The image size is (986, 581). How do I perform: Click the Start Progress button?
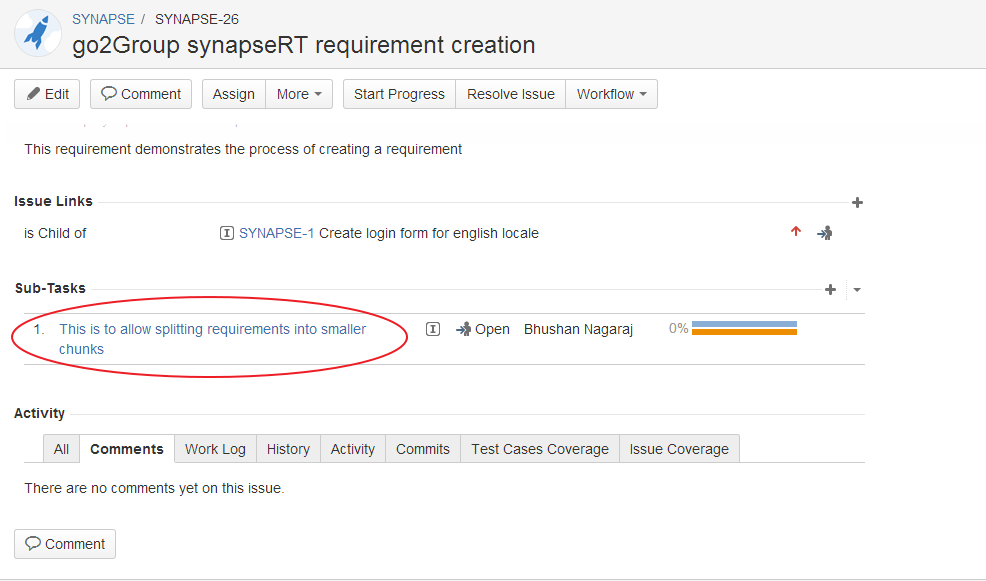coord(399,94)
